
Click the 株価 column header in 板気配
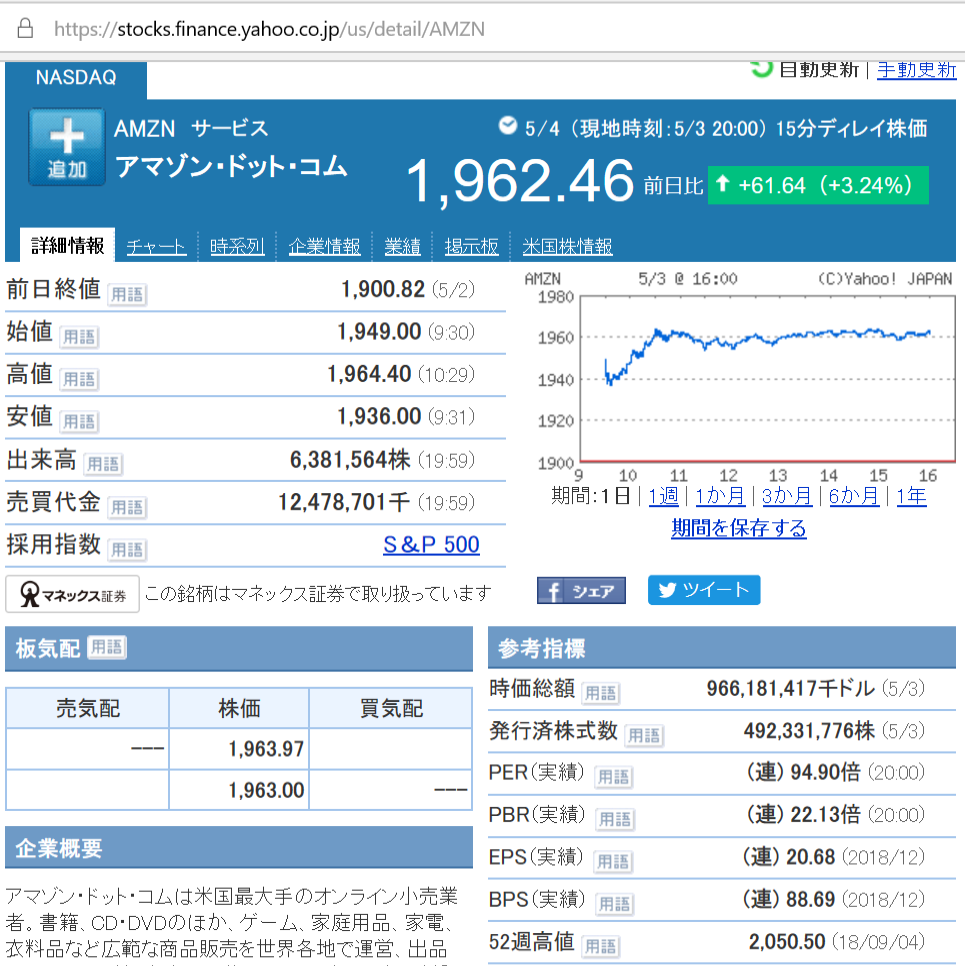coord(239,708)
